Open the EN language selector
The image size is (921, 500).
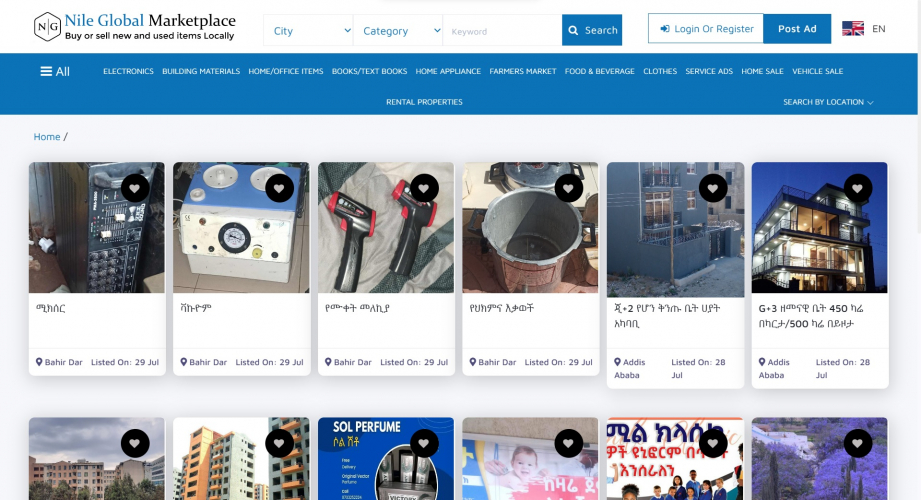pyautogui.click(x=879, y=29)
